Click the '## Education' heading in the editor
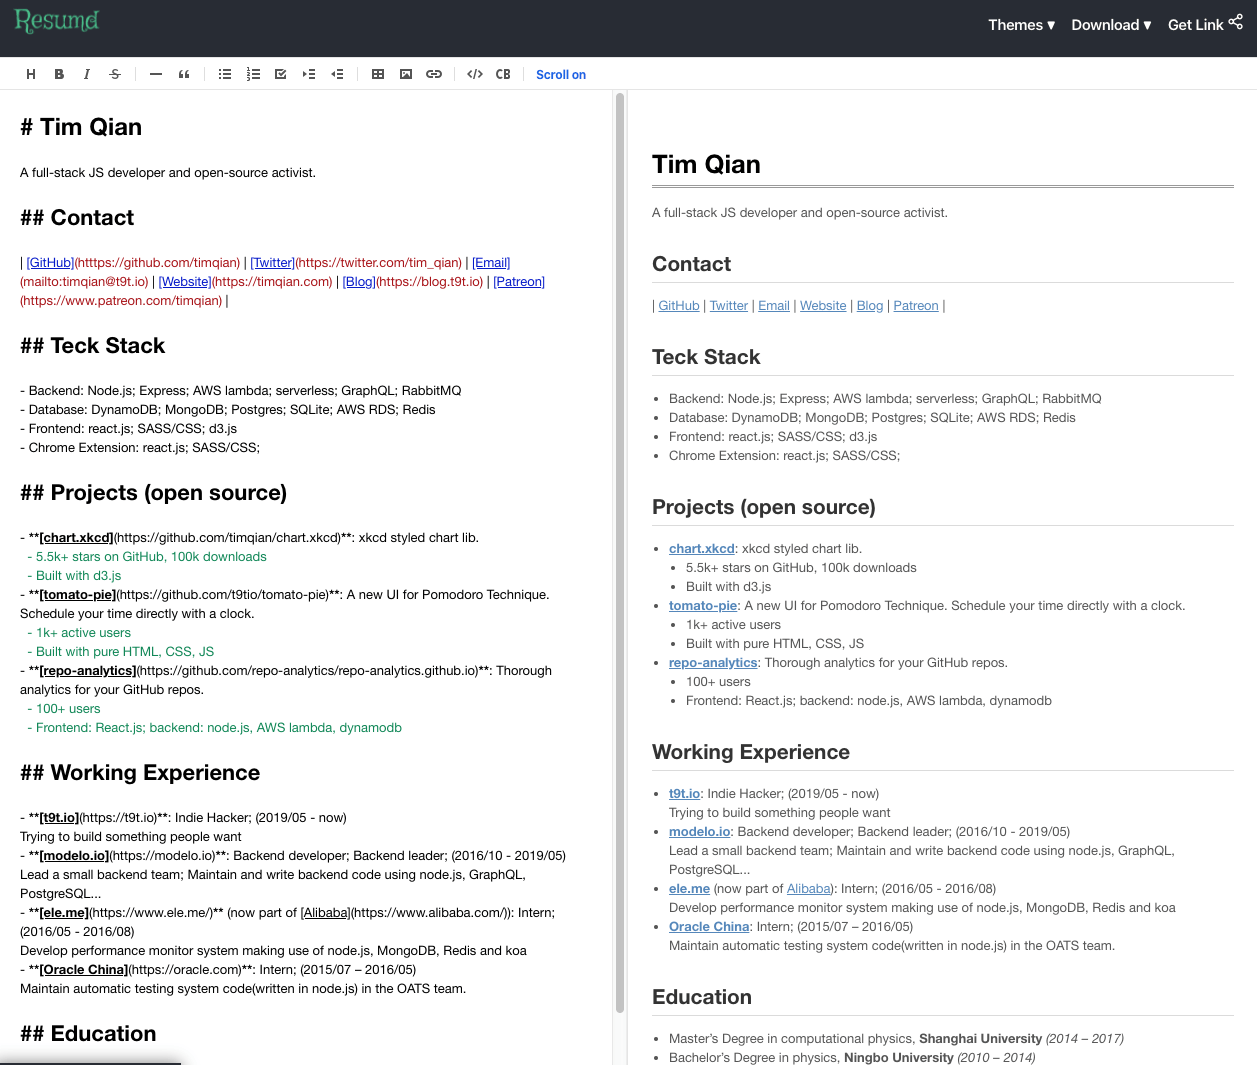 click(x=88, y=1034)
